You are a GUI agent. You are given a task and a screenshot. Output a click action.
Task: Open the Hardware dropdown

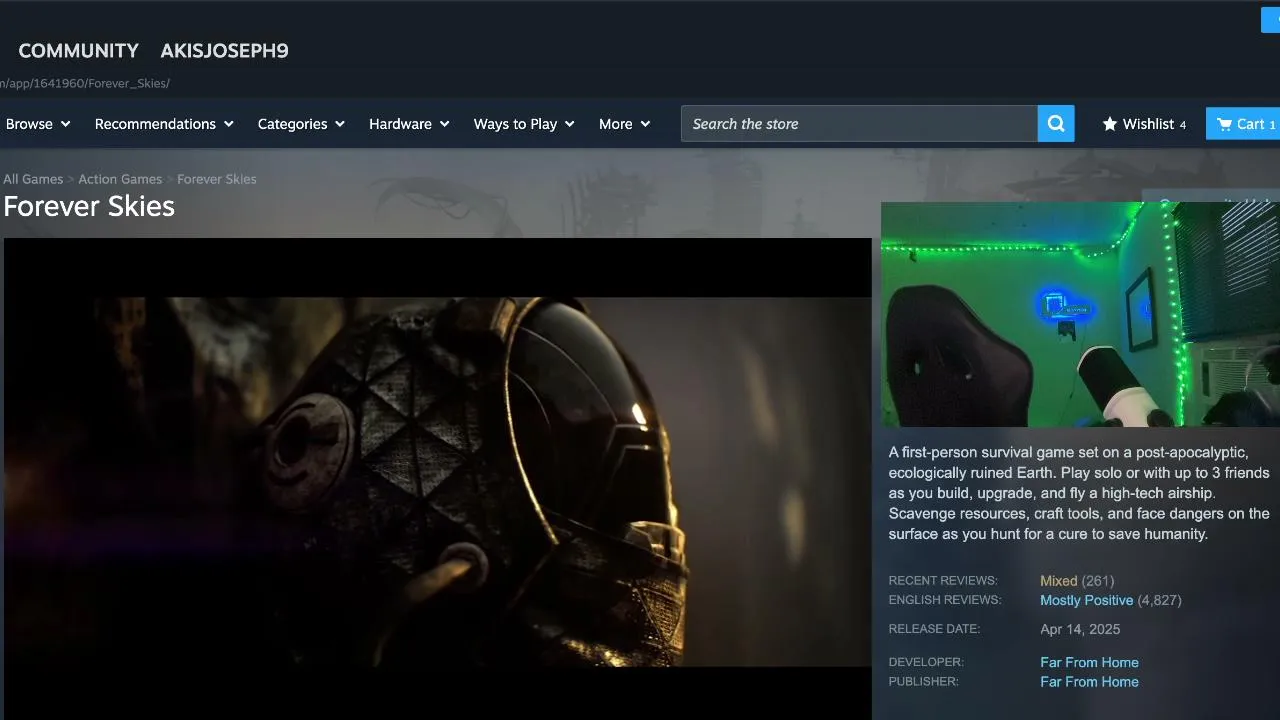coord(409,124)
